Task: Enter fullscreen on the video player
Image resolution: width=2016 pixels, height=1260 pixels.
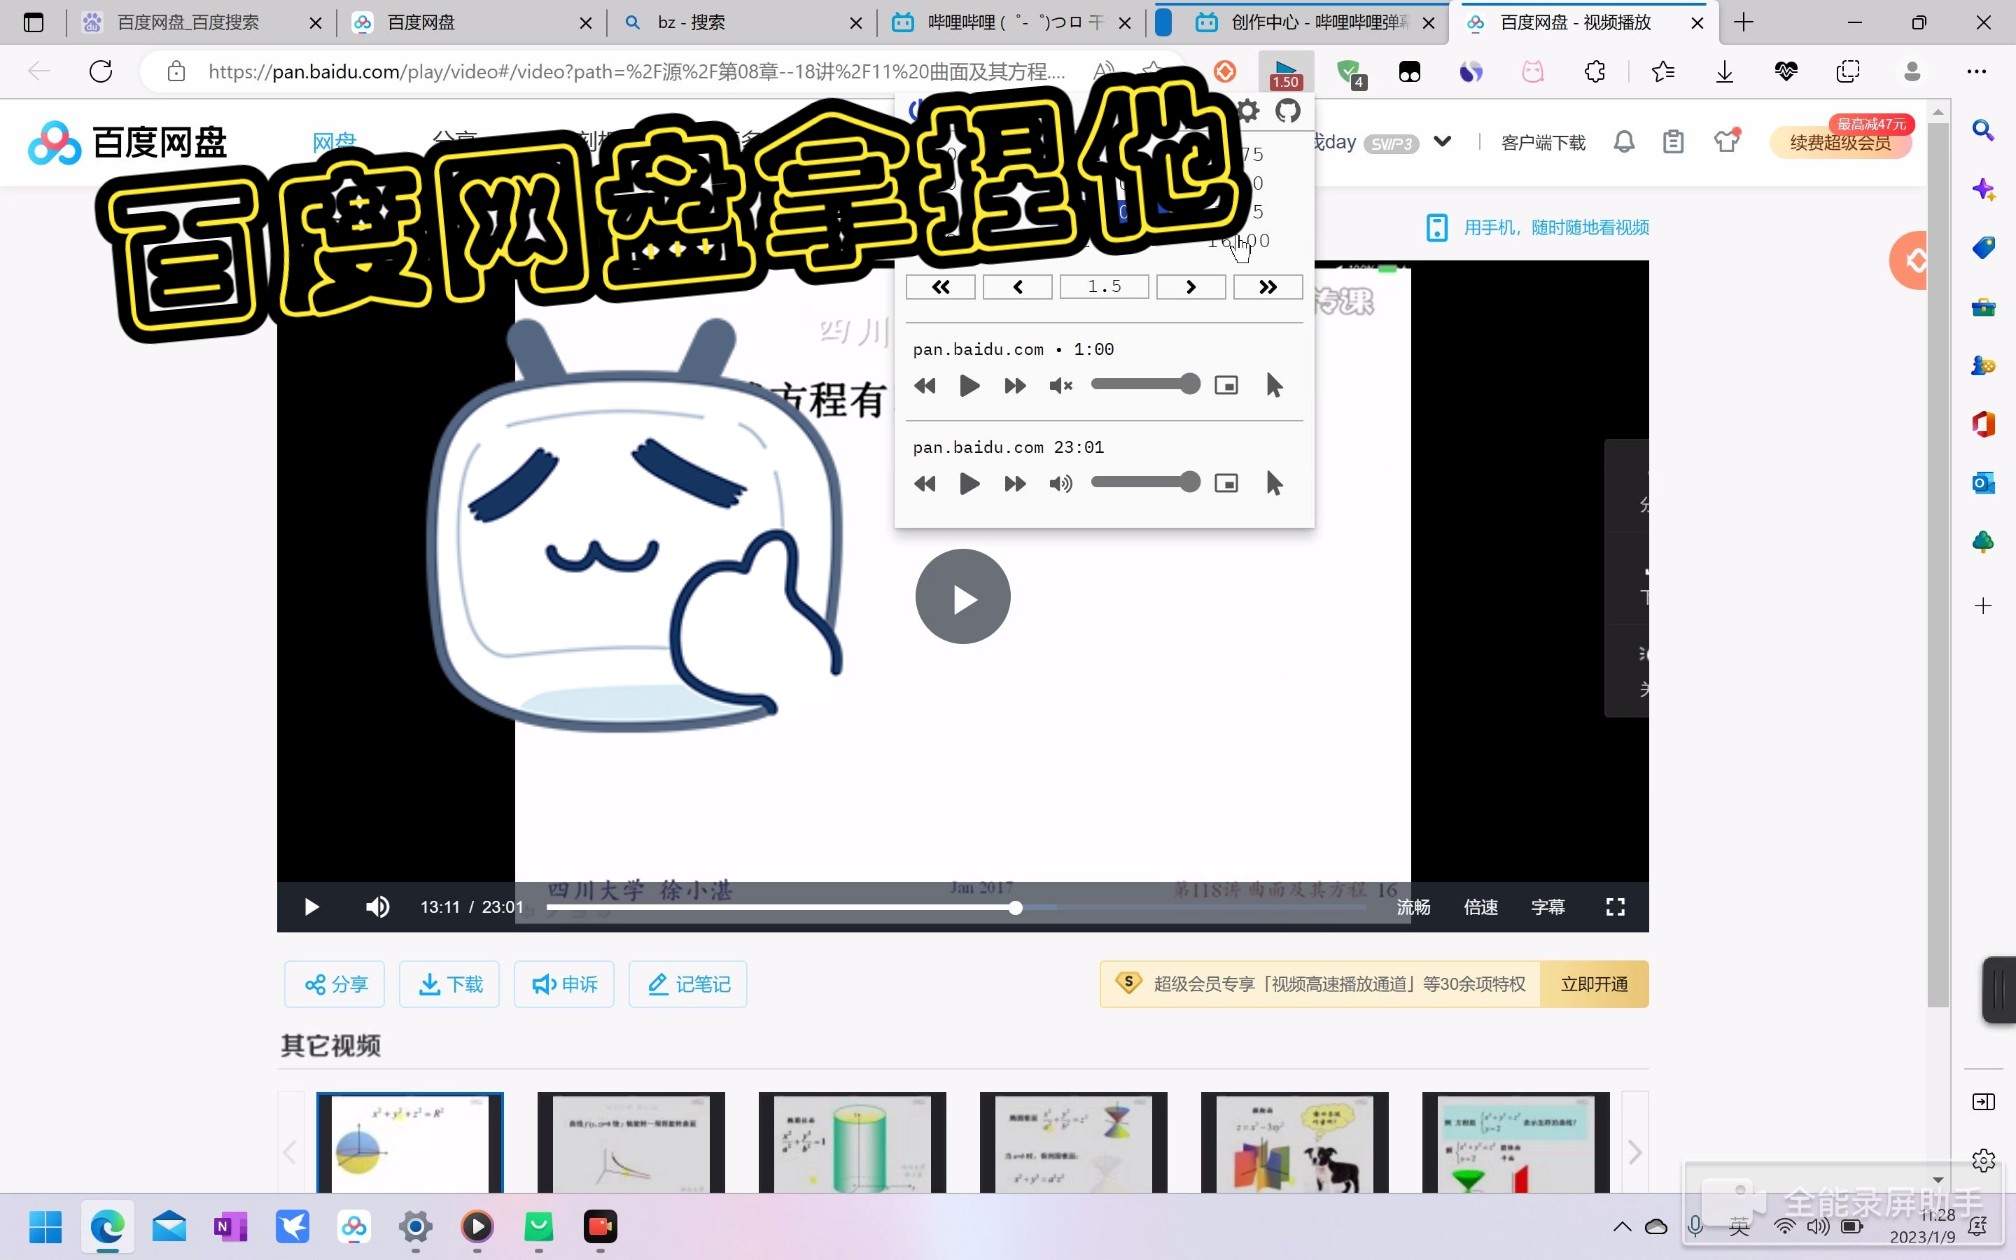Action: coord(1615,907)
